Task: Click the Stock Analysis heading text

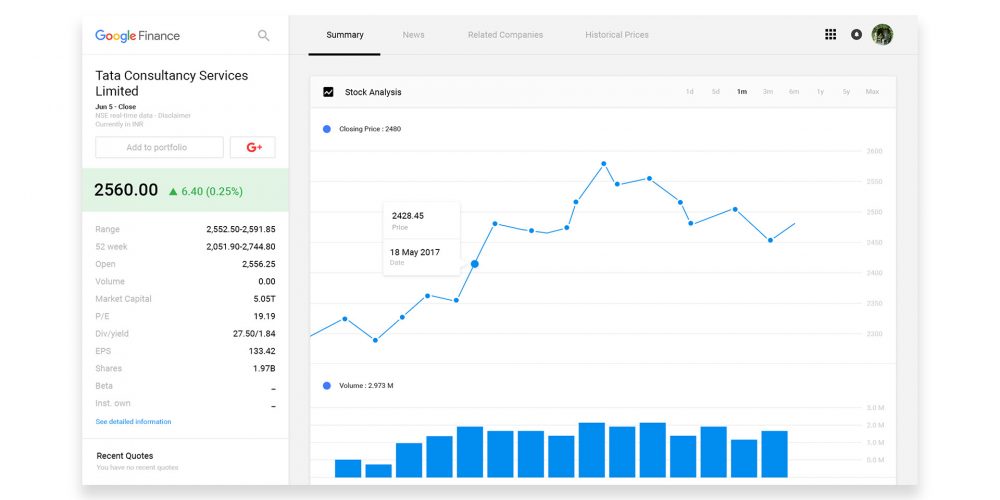Action: (x=373, y=92)
